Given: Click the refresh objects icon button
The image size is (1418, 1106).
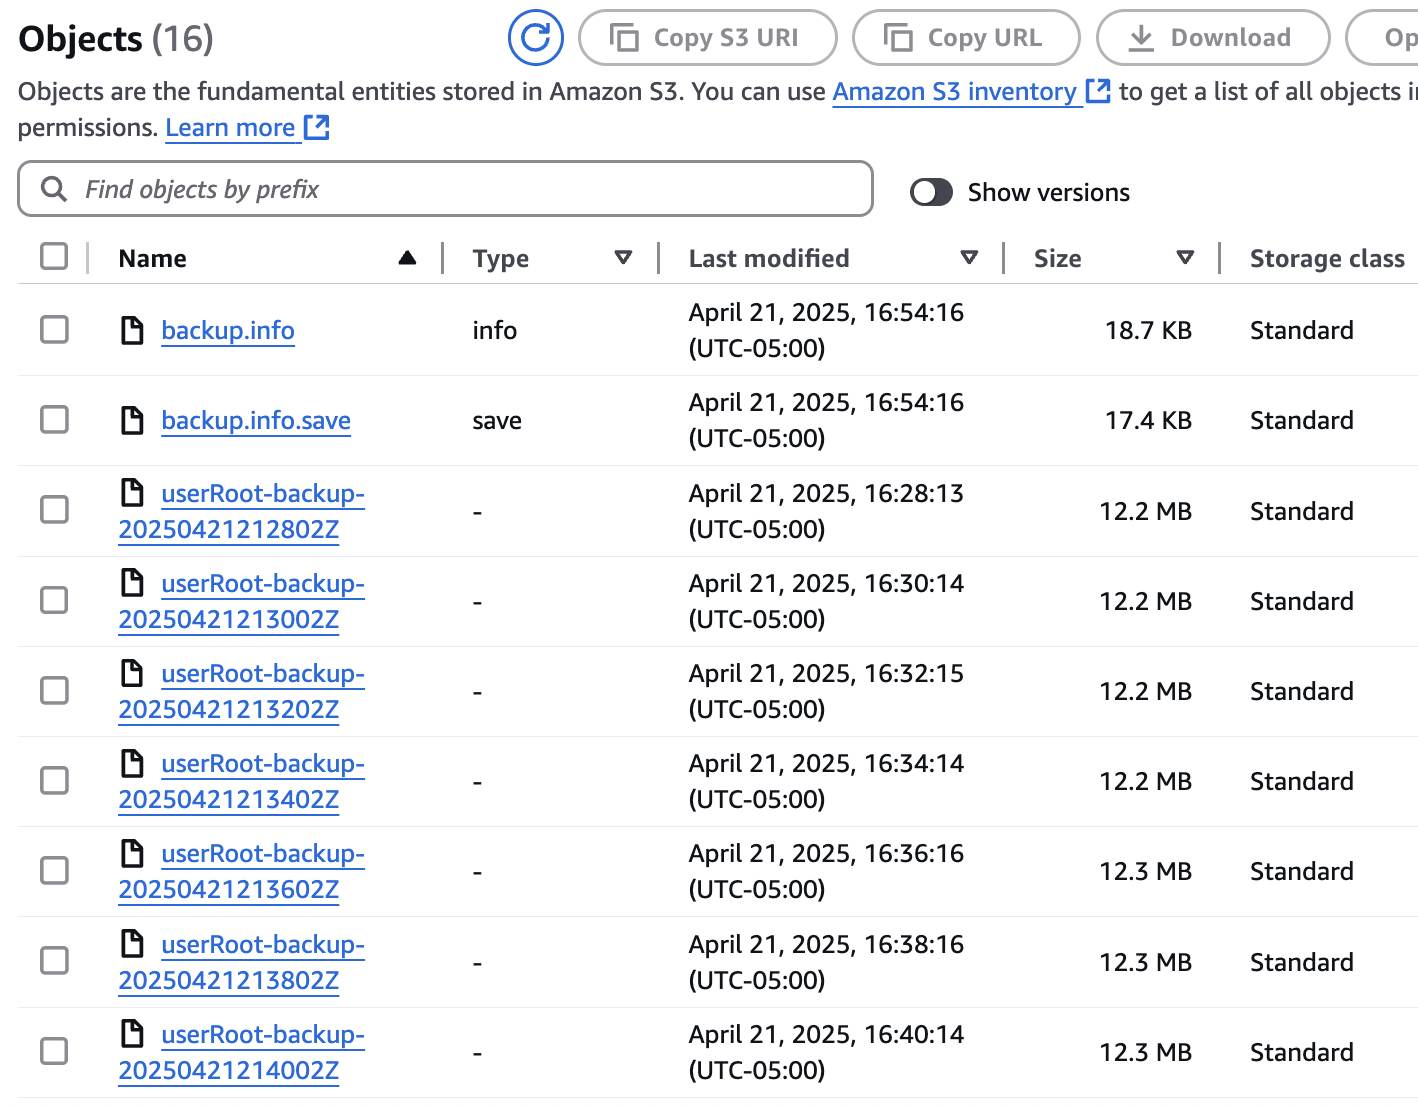Looking at the screenshot, I should [x=535, y=38].
